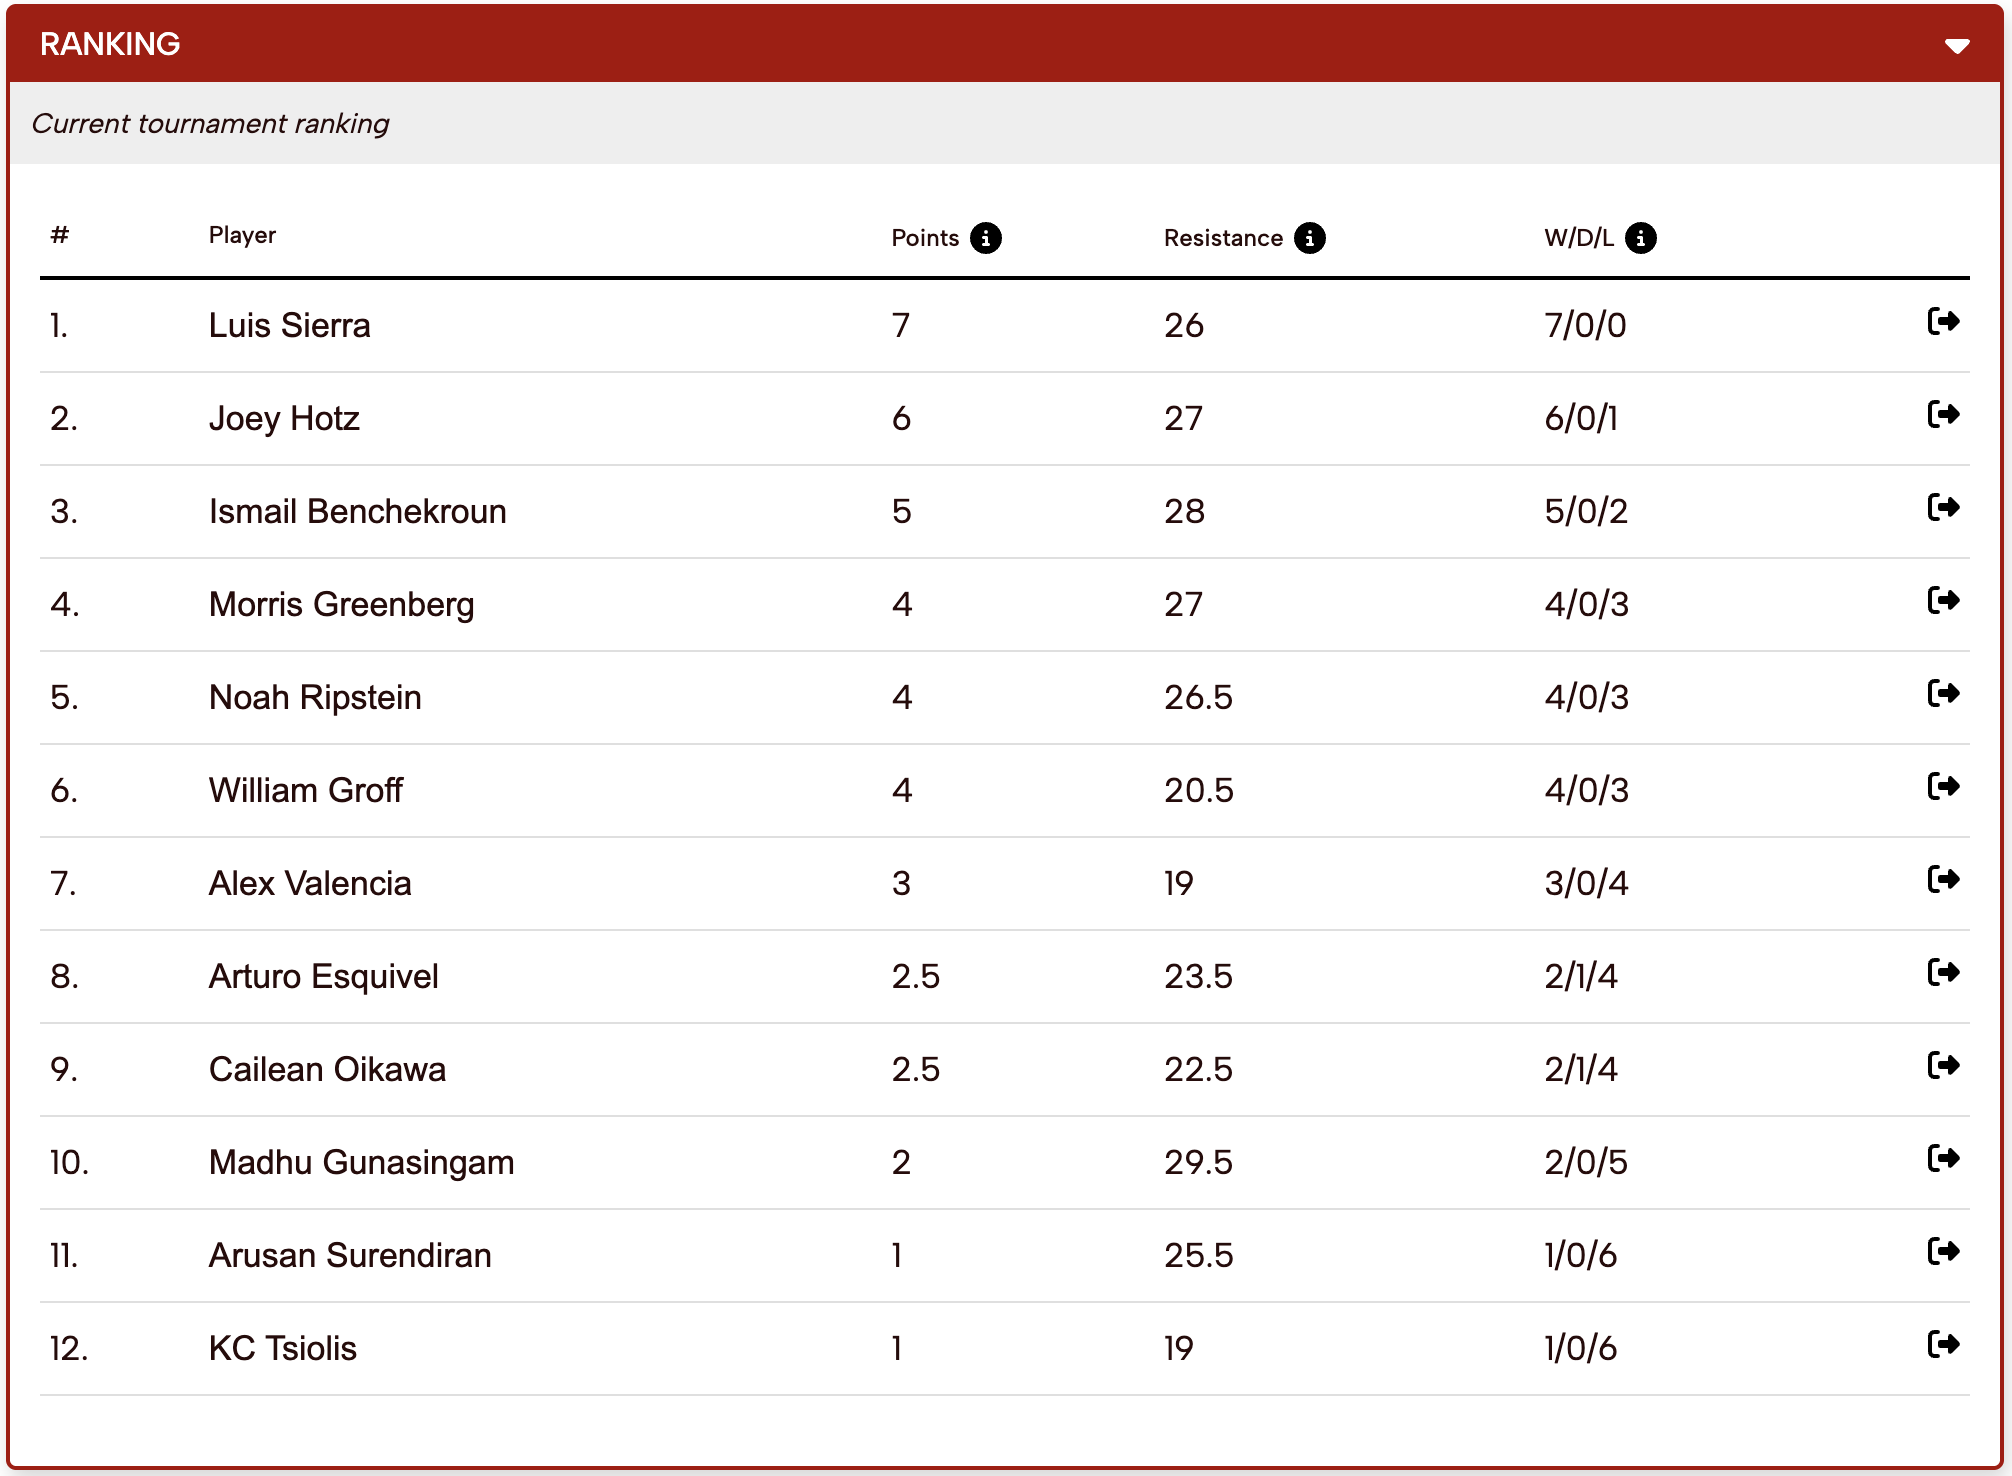This screenshot has height=1476, width=2012.
Task: Drop Madhu Gunasingam with the exit icon
Action: 1942,1159
